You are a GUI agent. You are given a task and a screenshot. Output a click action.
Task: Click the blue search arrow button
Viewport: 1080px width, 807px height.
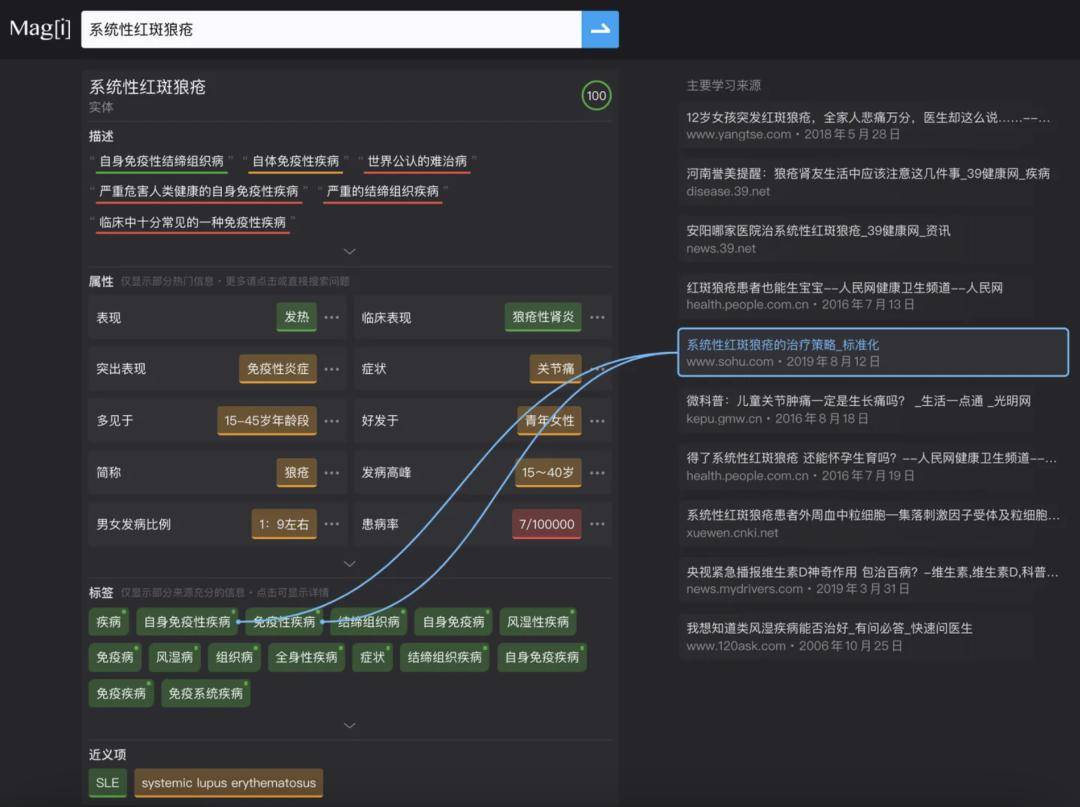(600, 30)
